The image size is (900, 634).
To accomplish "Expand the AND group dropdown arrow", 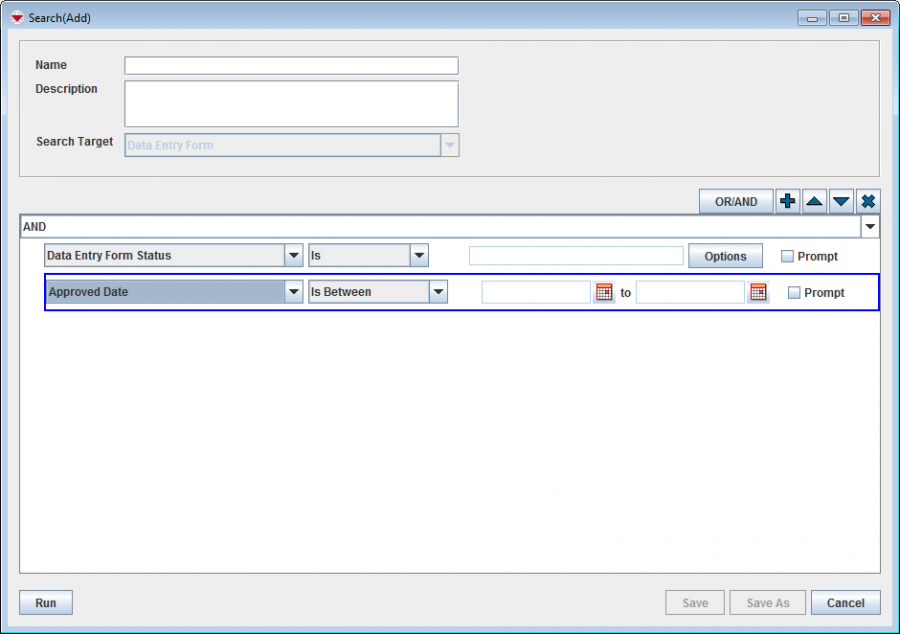I will pos(871,227).
